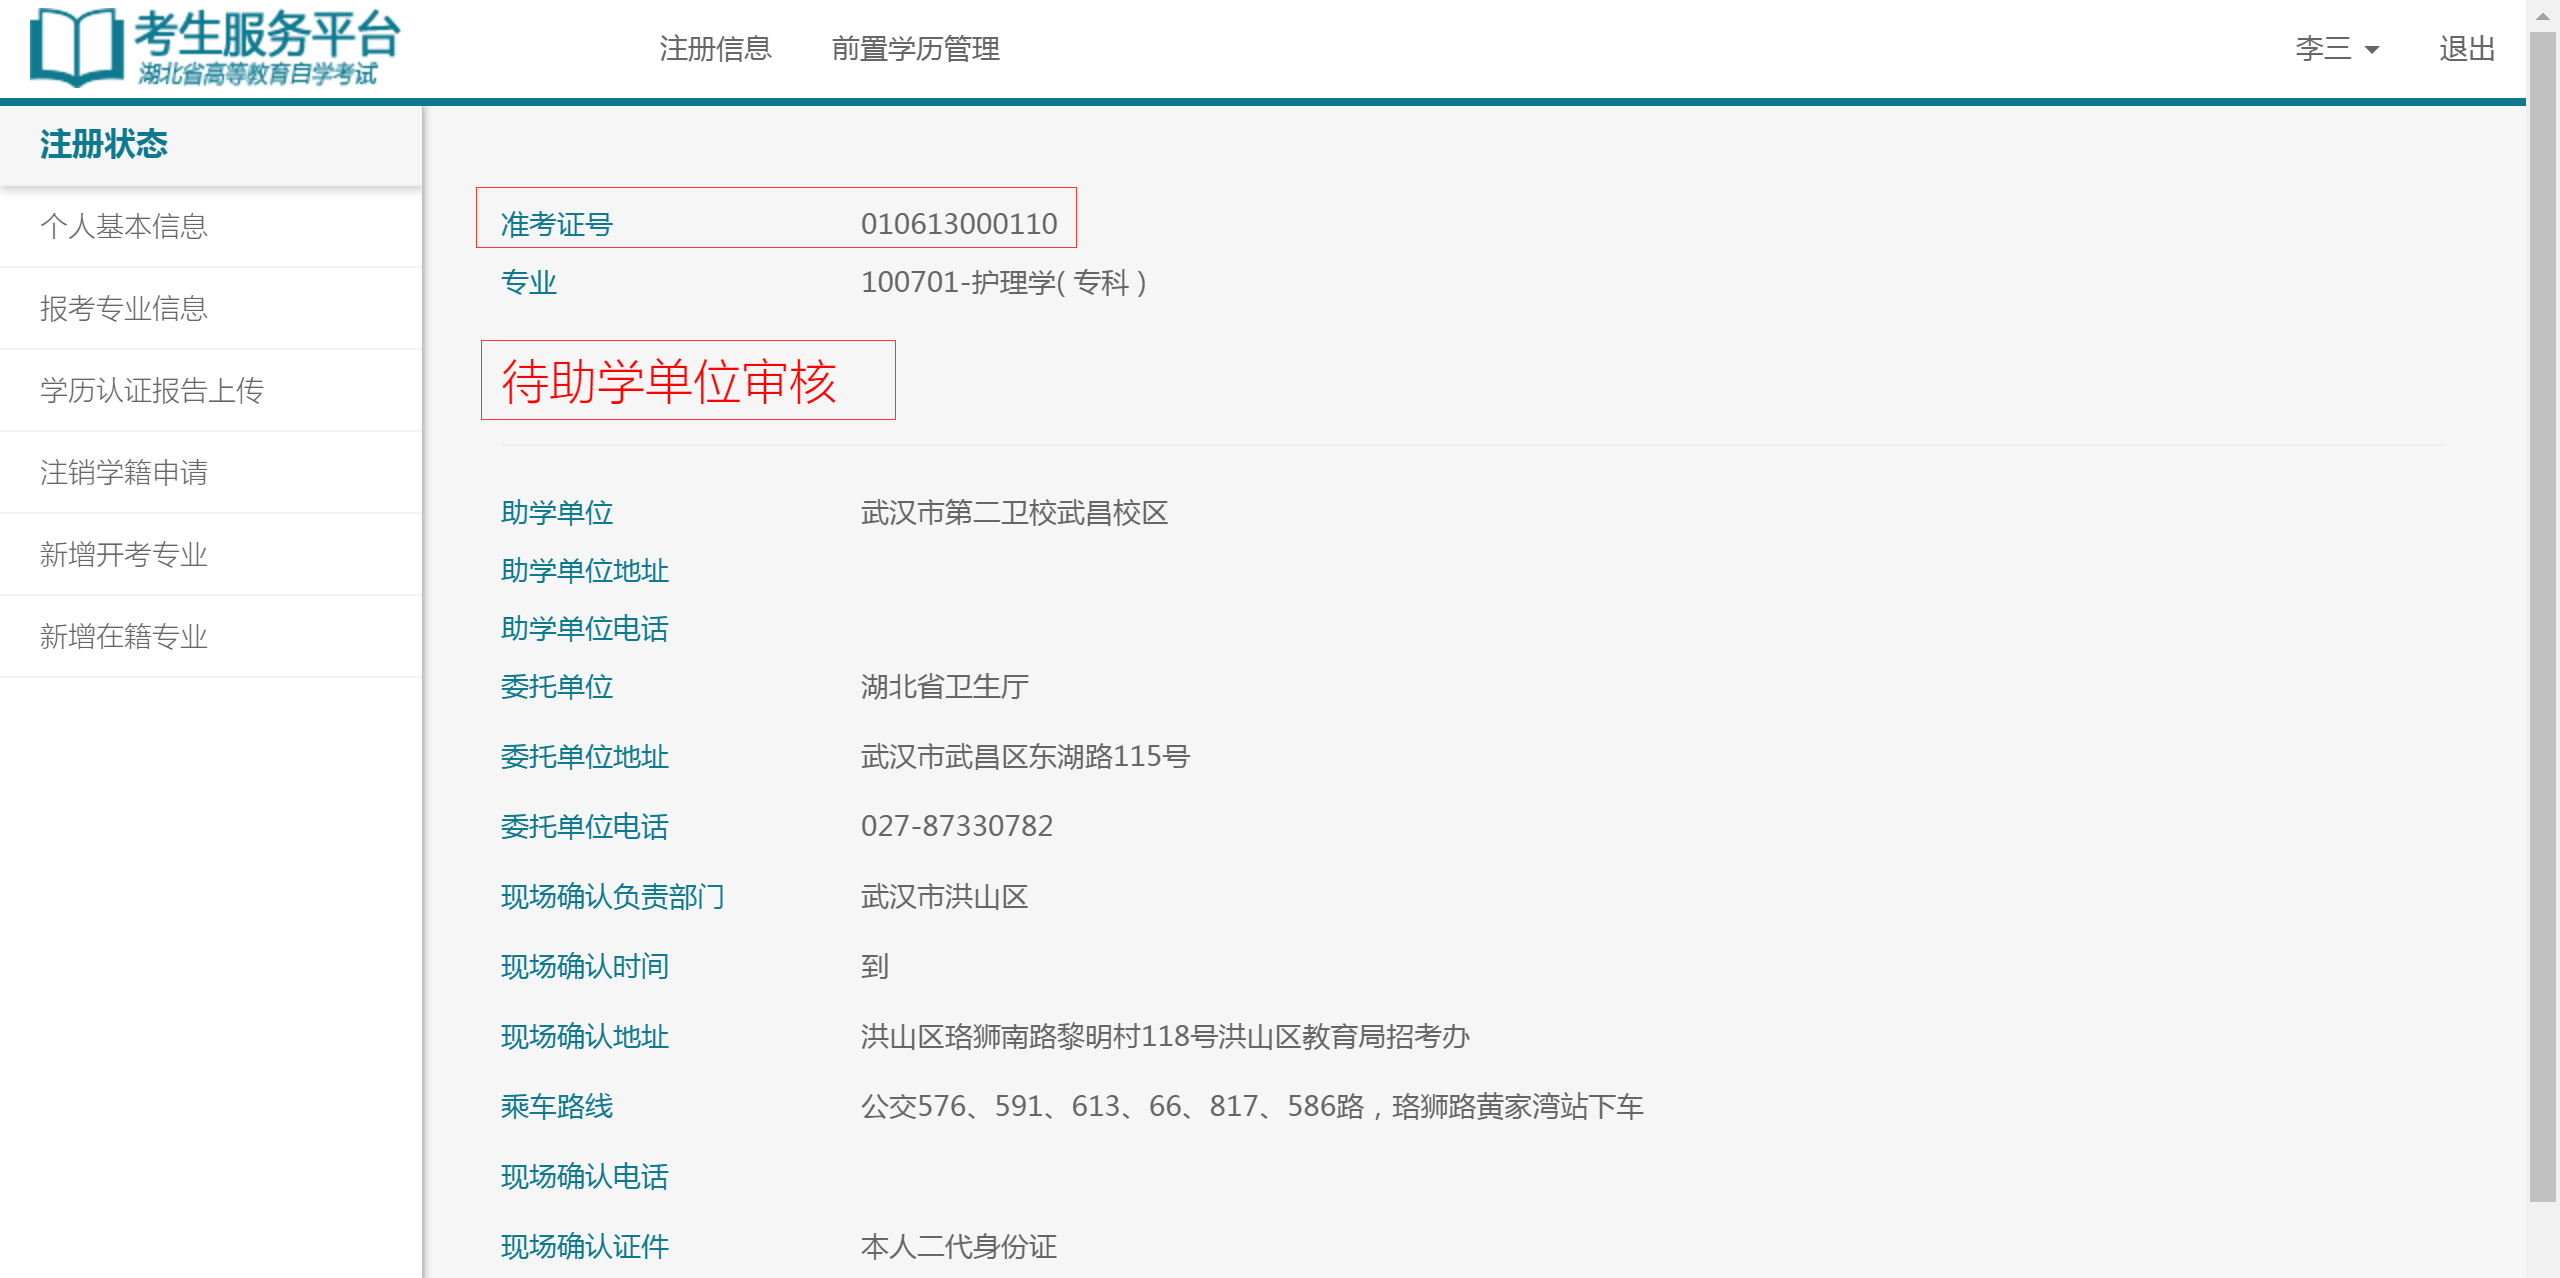This screenshot has width=2560, height=1278.
Task: Open 个人基本信息 page
Action: tap(124, 227)
